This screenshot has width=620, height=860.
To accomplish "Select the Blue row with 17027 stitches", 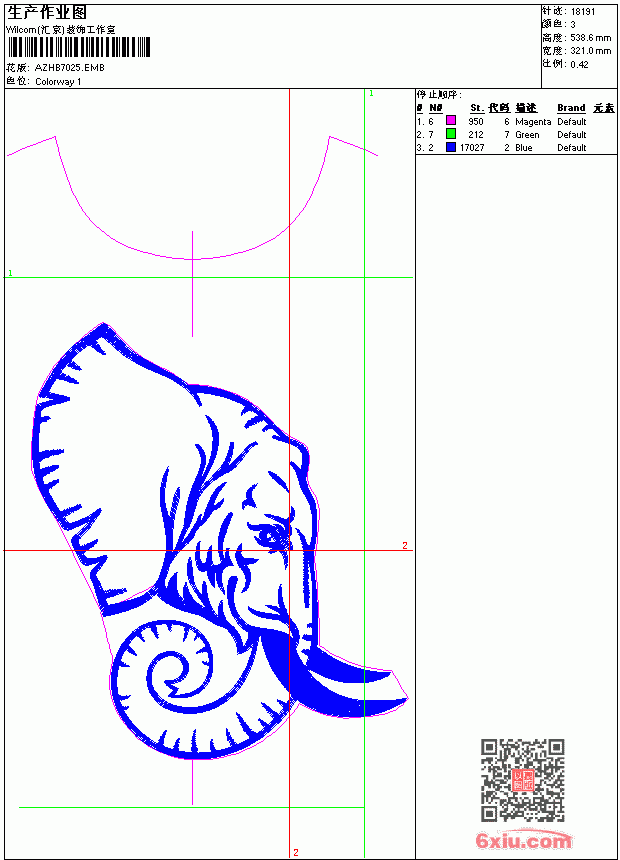I will [516, 148].
